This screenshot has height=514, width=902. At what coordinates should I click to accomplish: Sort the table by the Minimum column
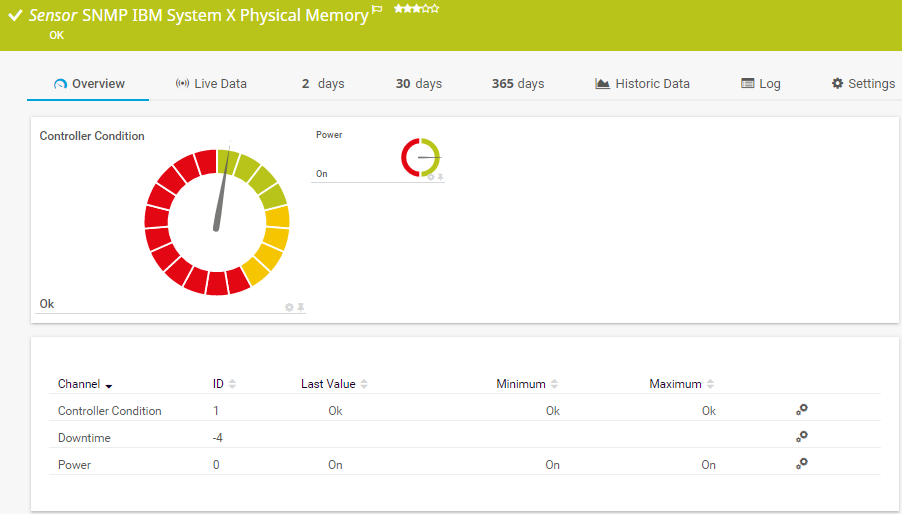tap(526, 384)
